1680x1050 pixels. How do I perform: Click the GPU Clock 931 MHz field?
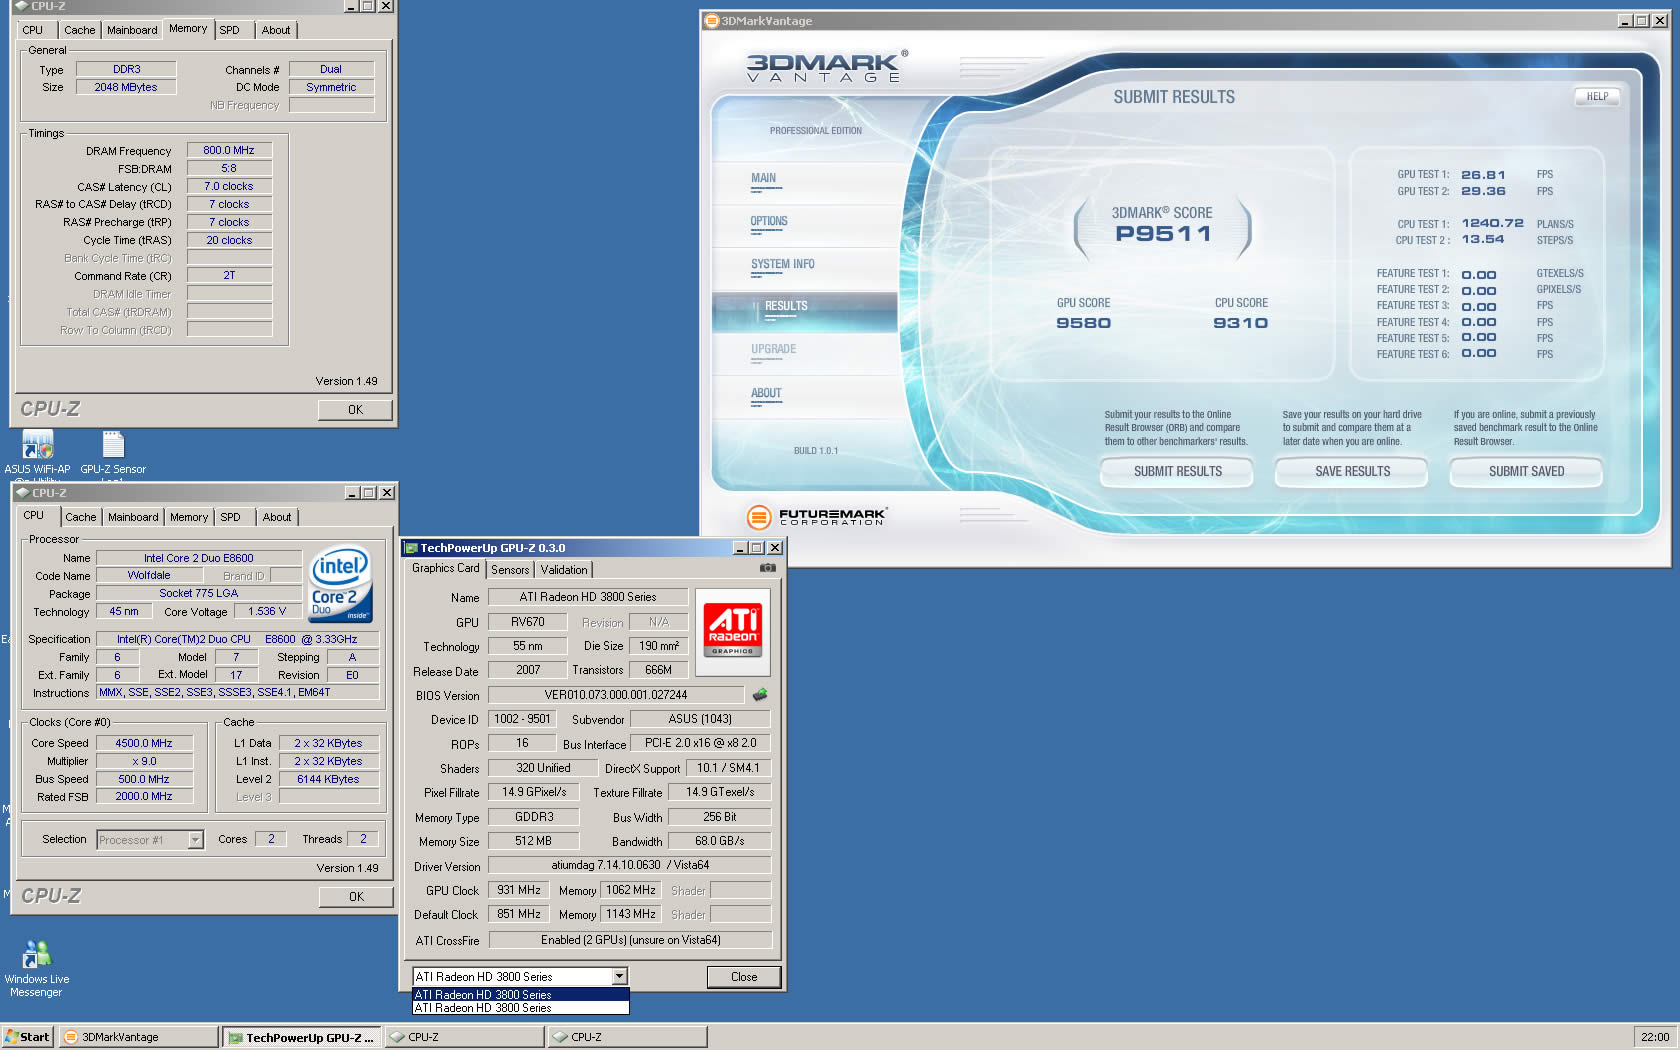coord(520,890)
